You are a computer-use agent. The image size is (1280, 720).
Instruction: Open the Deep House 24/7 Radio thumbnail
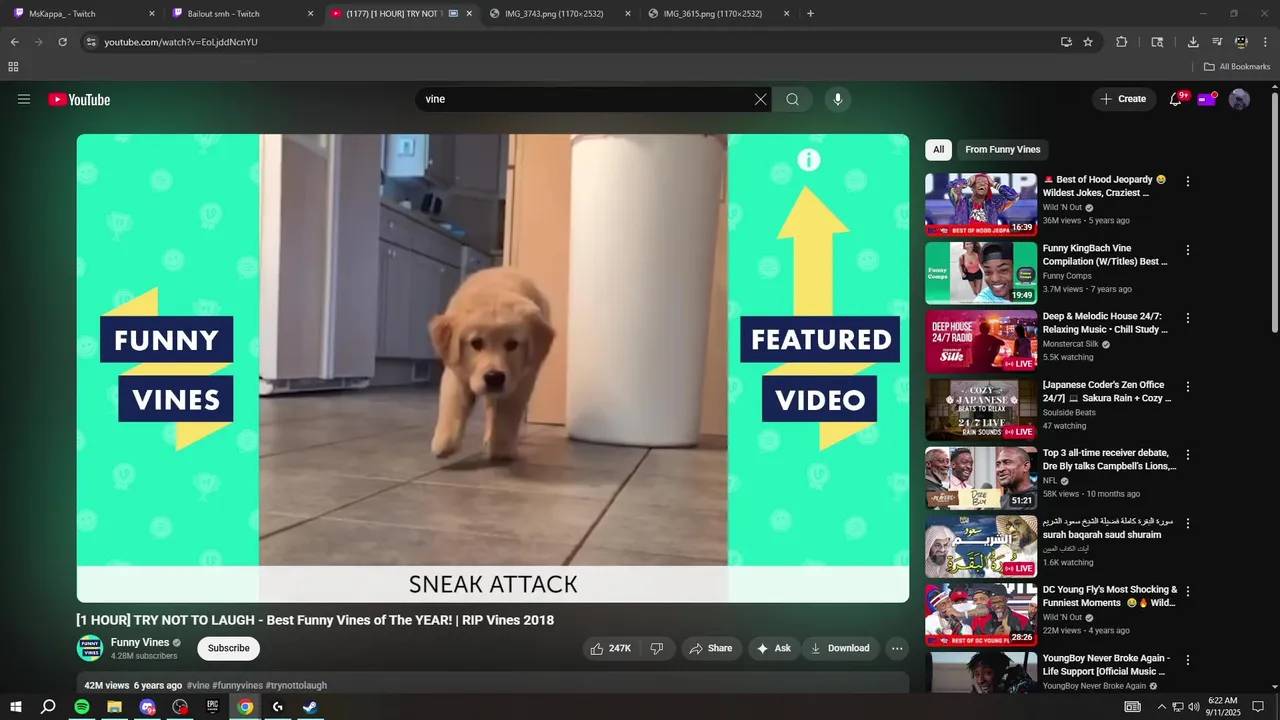(x=981, y=341)
